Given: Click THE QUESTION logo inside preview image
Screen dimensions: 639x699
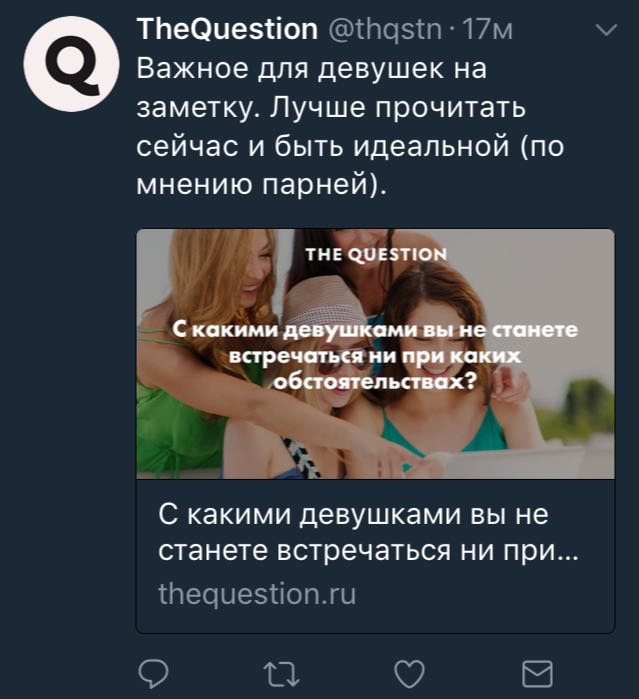Looking at the screenshot, I should tap(376, 255).
